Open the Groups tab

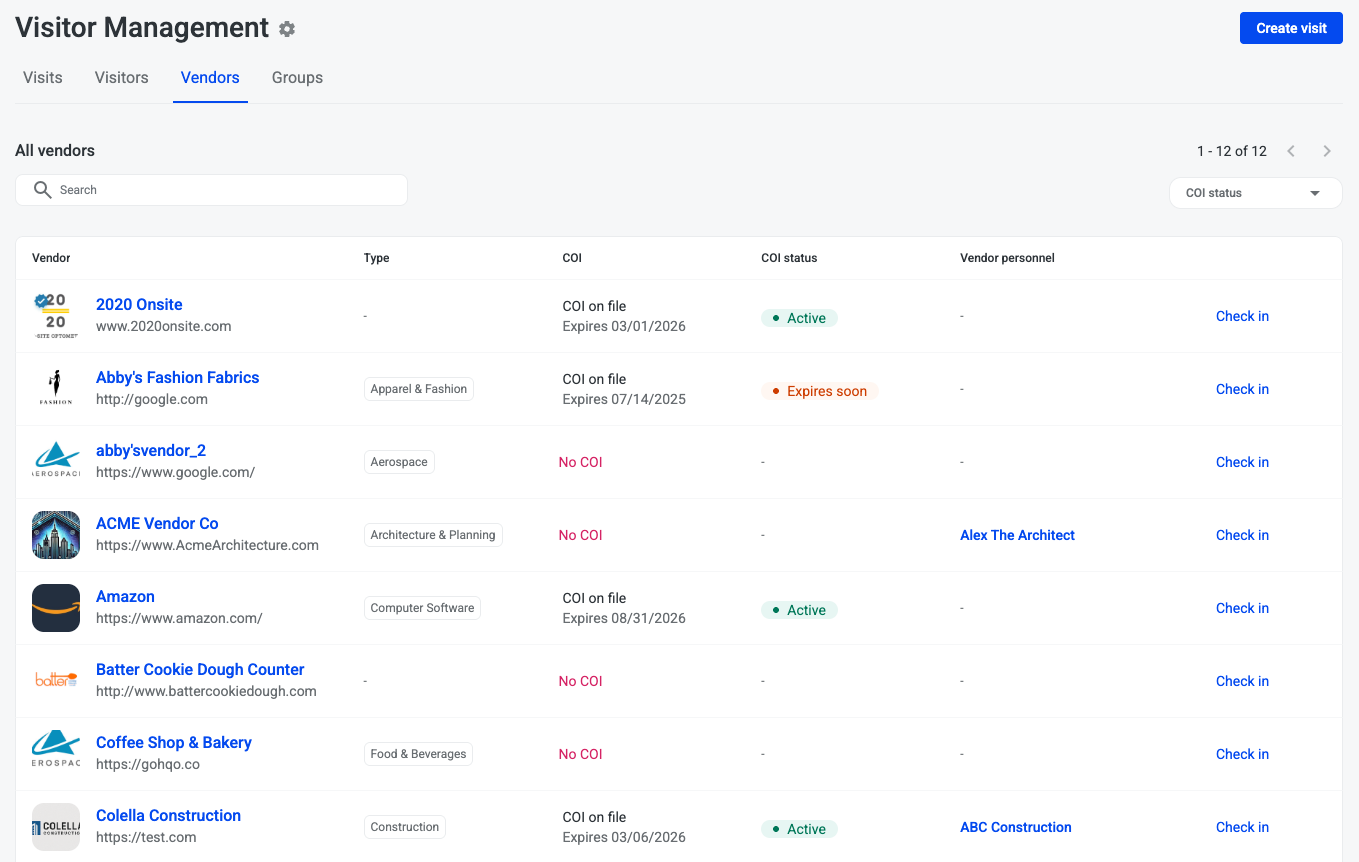pos(297,78)
